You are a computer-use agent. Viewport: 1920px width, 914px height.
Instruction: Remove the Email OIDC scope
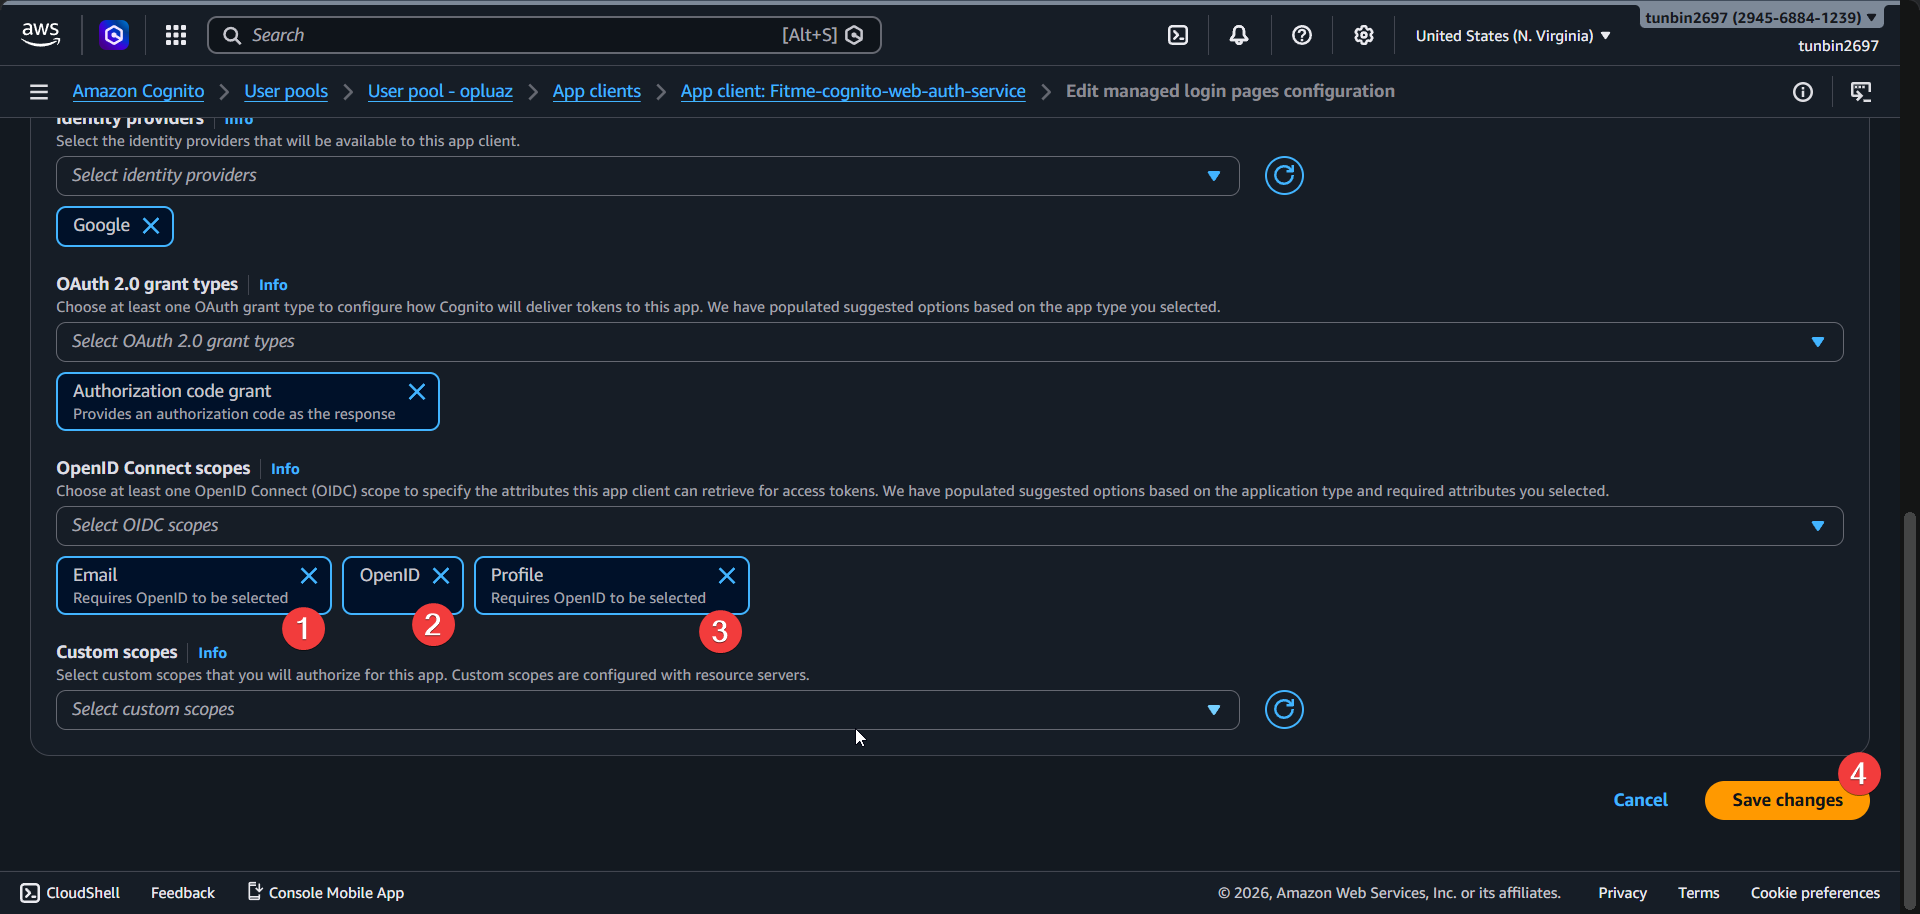(x=308, y=575)
